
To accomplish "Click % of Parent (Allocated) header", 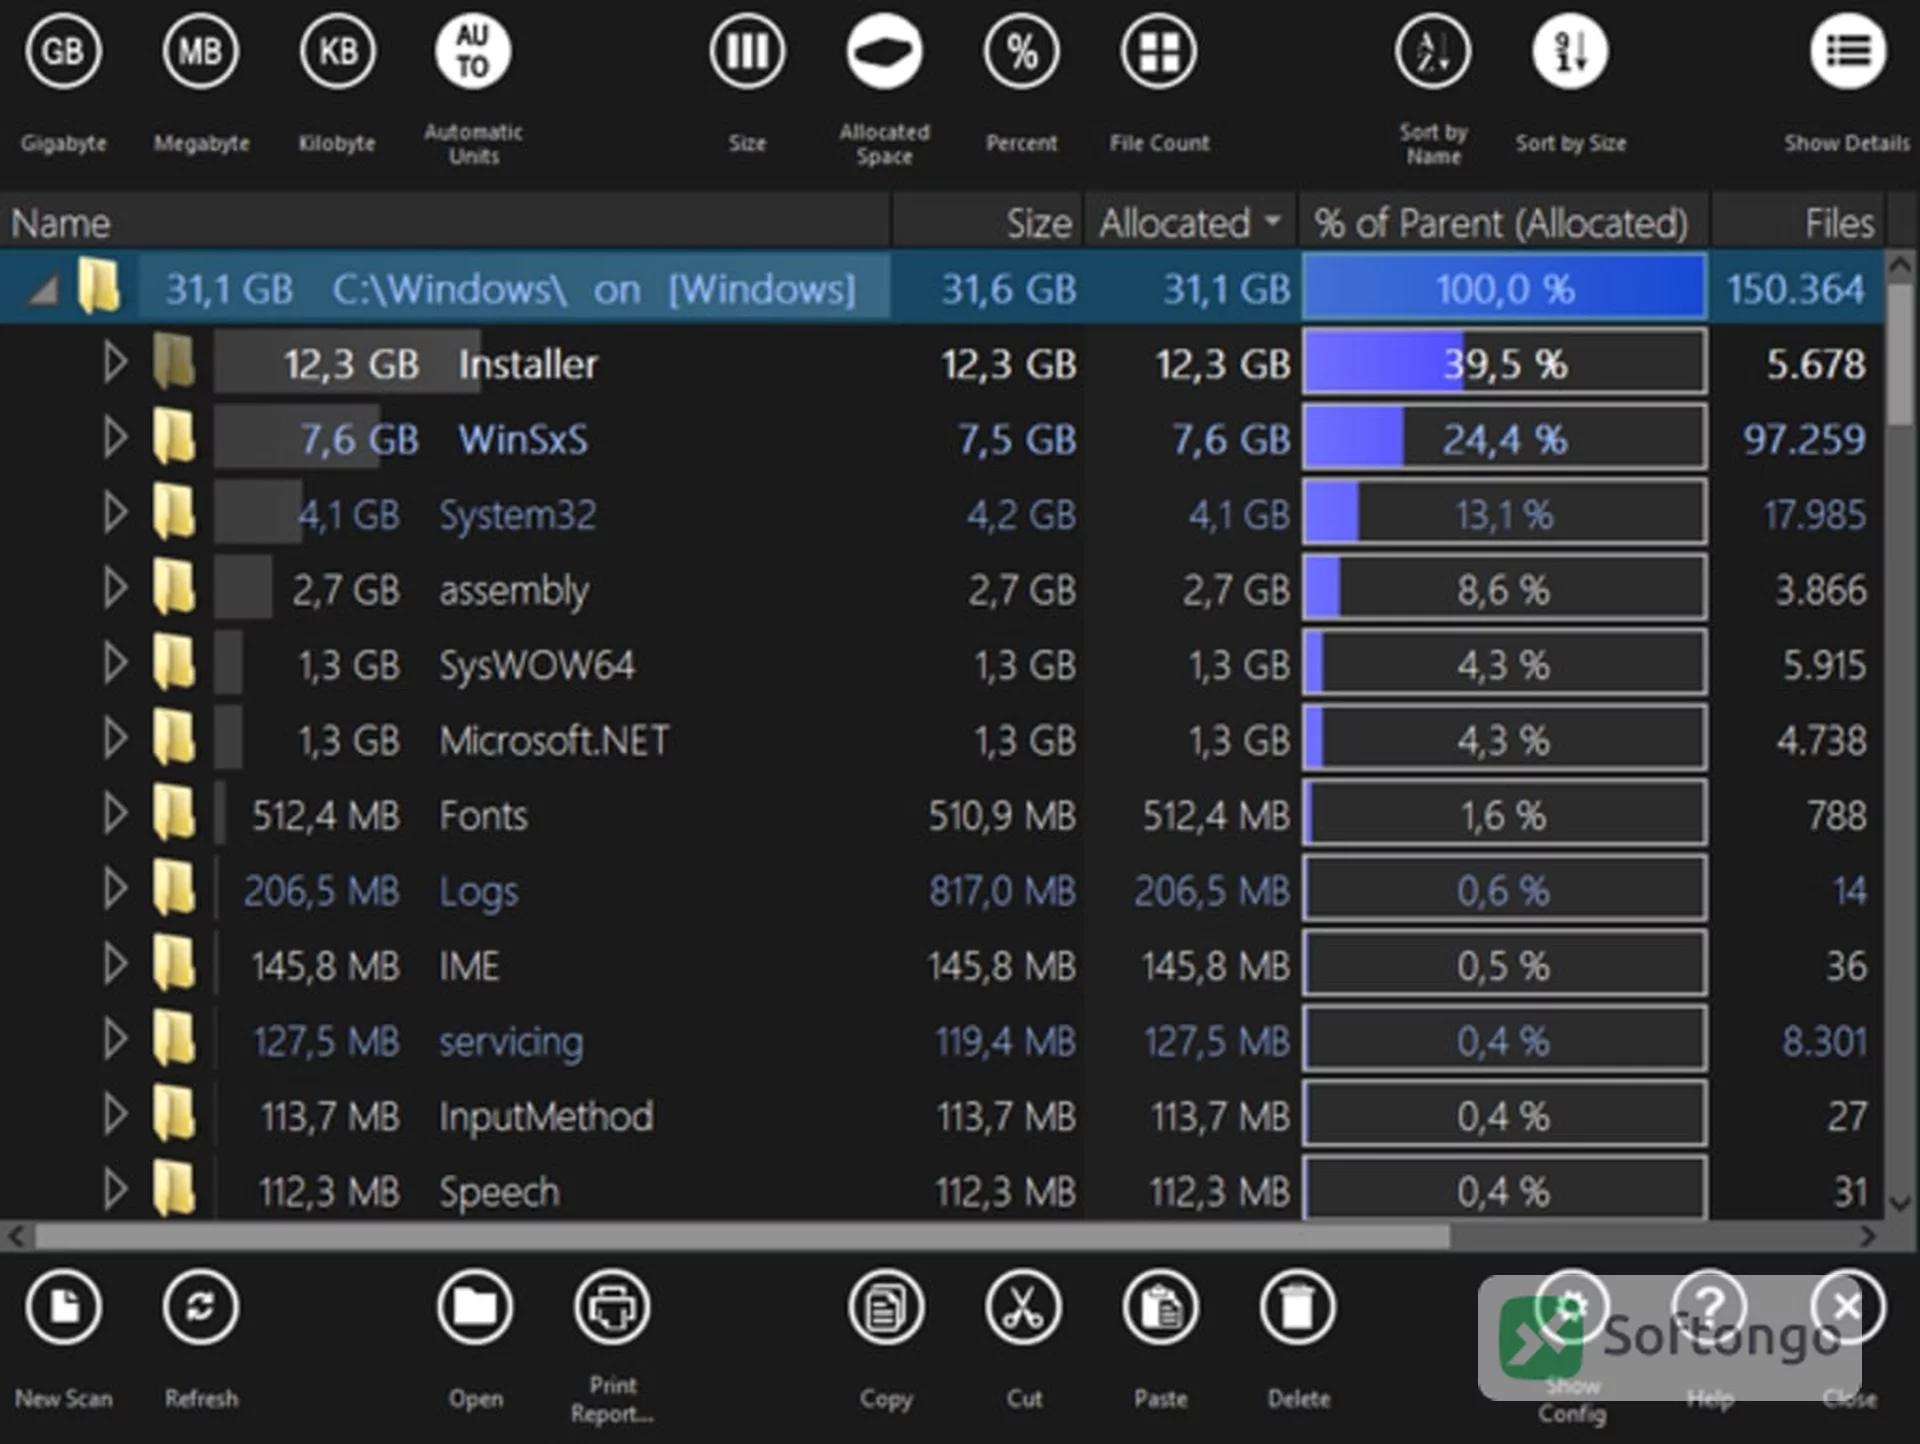I will pos(1504,222).
